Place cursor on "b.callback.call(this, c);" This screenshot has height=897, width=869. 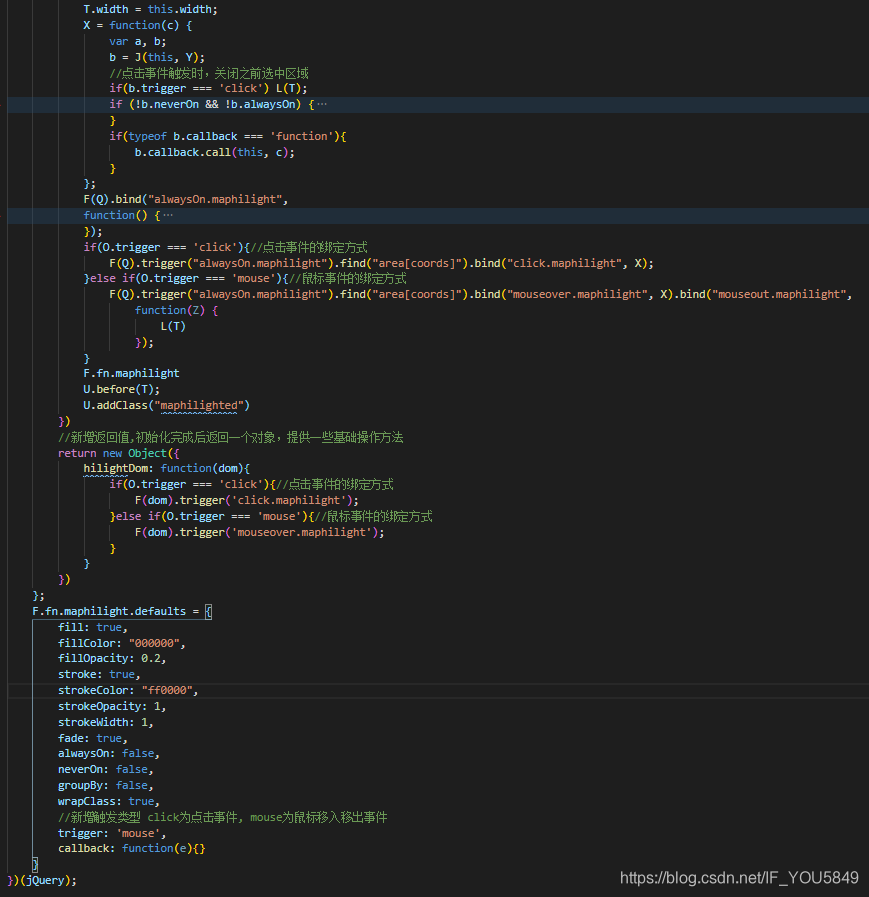[215, 152]
